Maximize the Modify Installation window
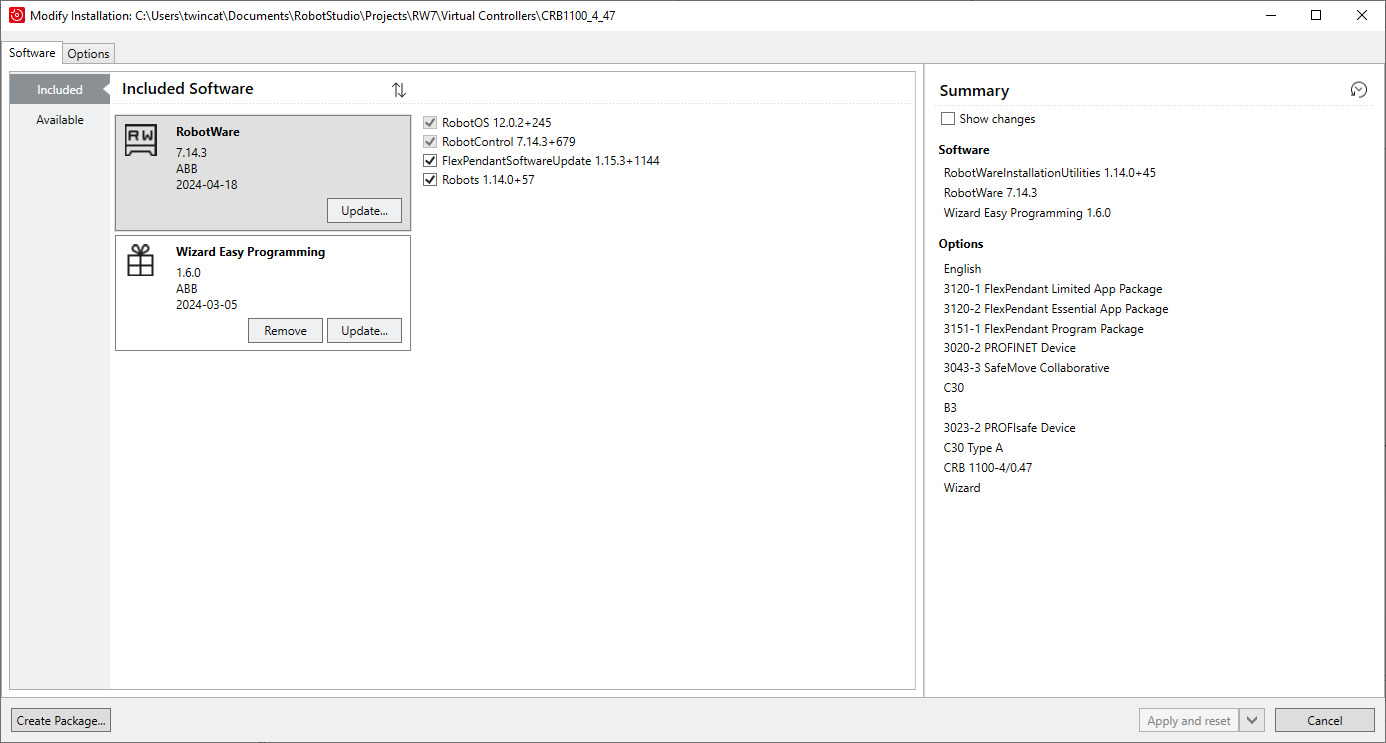The image size is (1386, 743). click(1316, 15)
